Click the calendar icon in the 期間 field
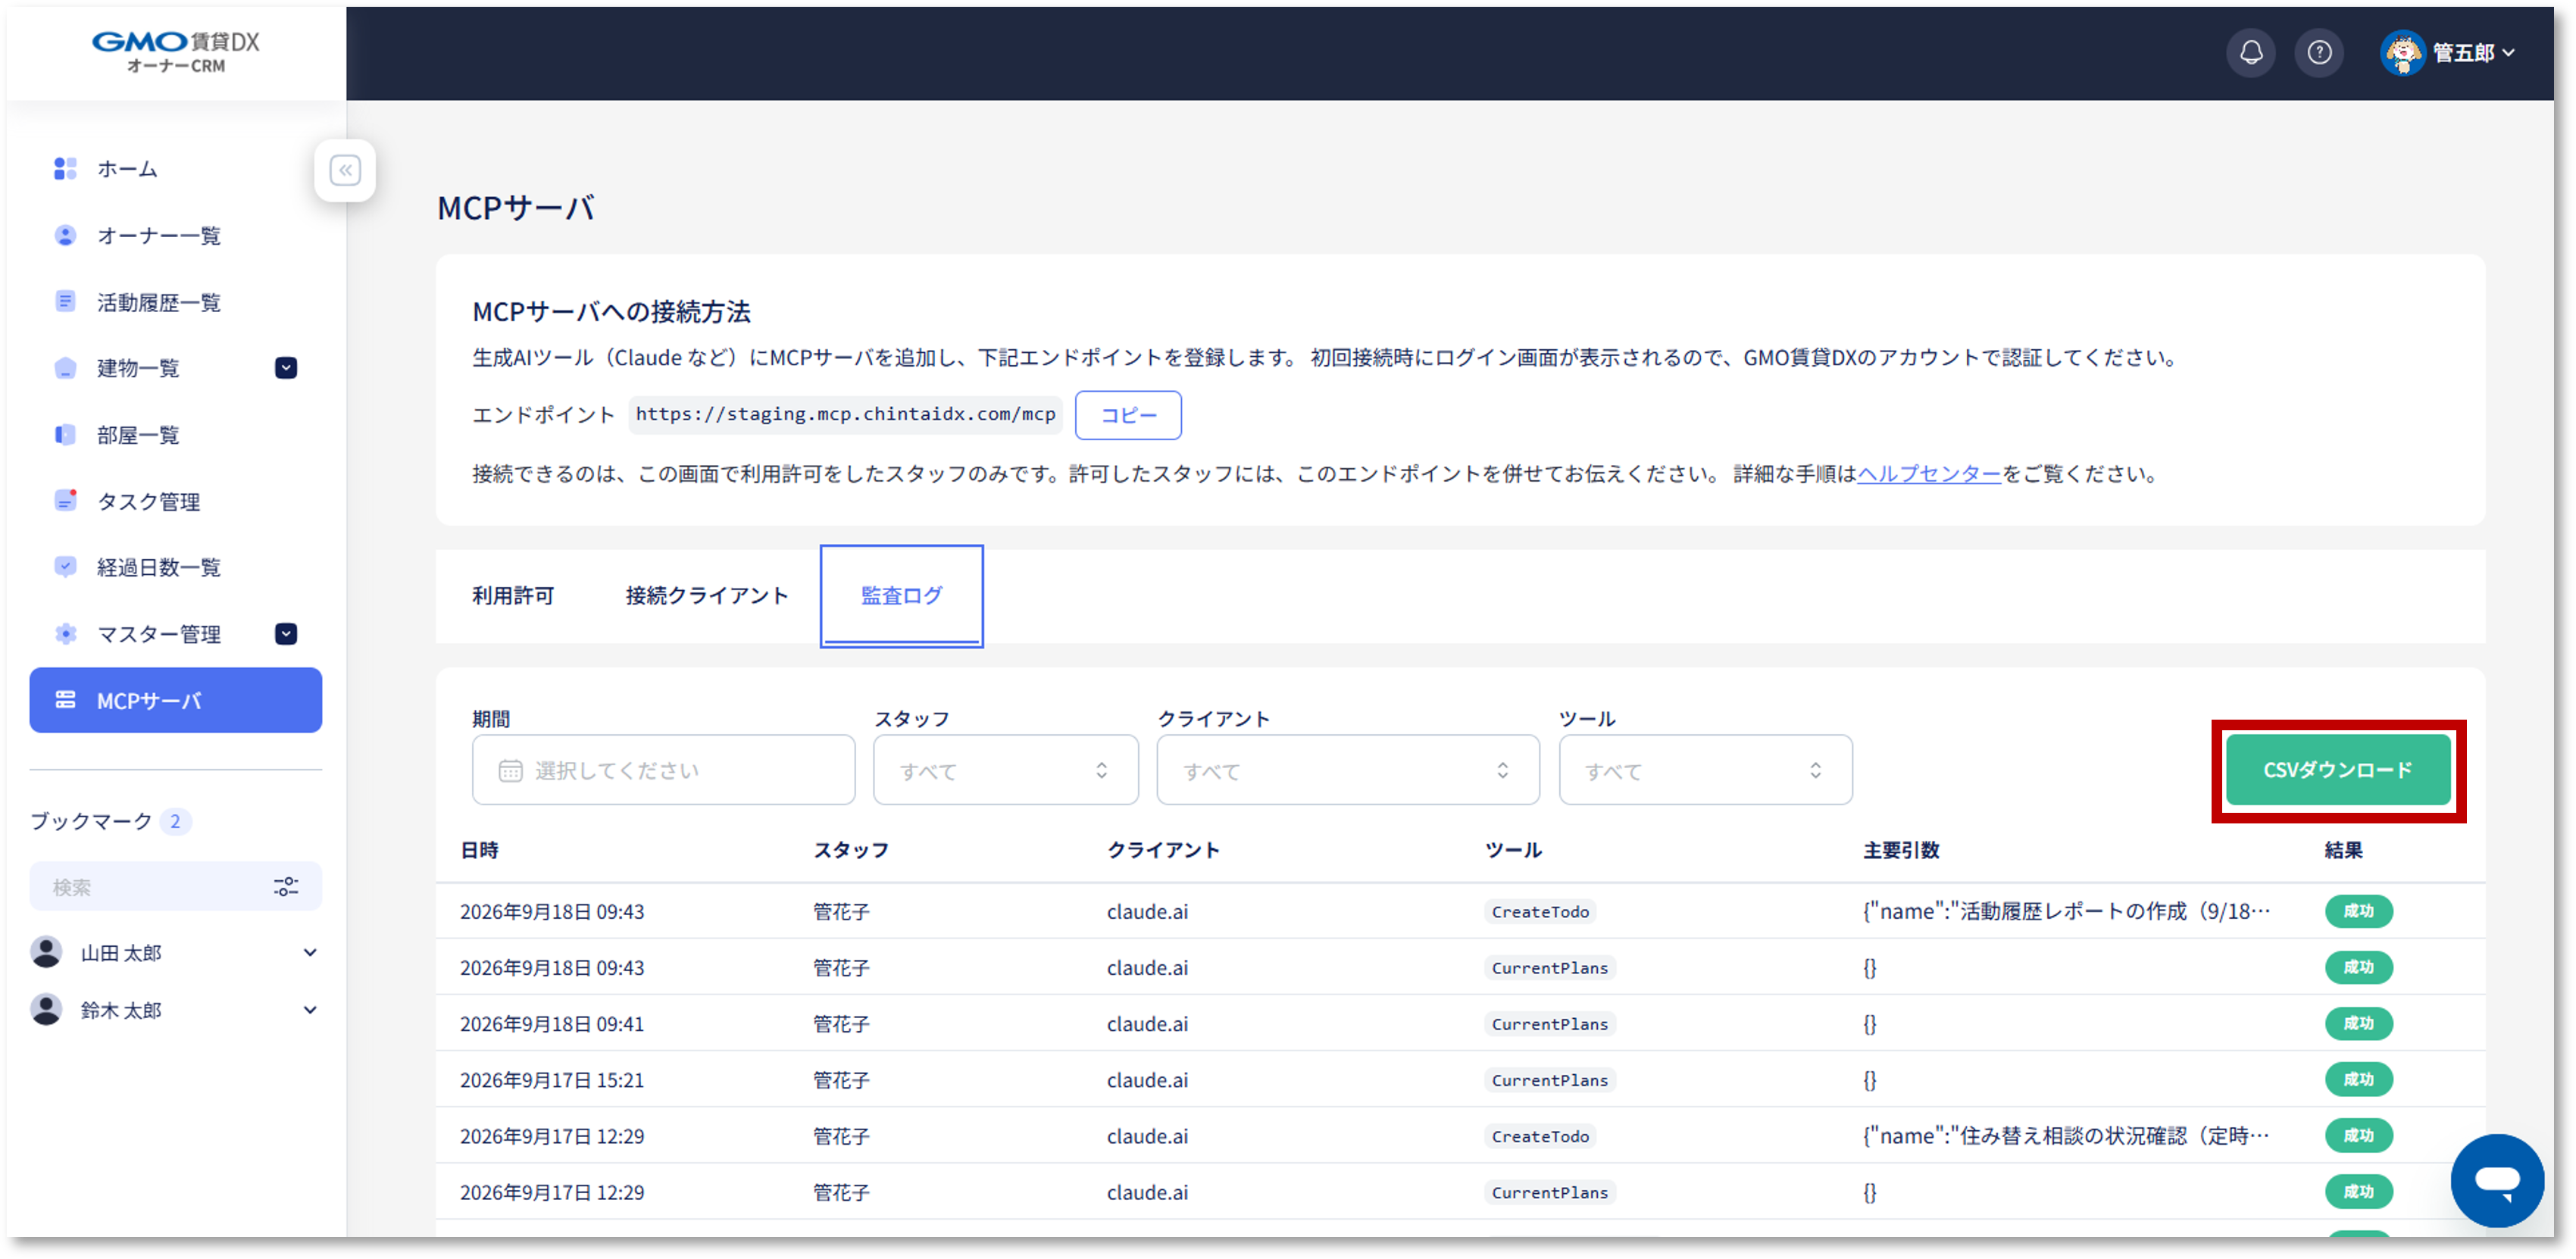This screenshot has height=1259, width=2576. point(510,771)
